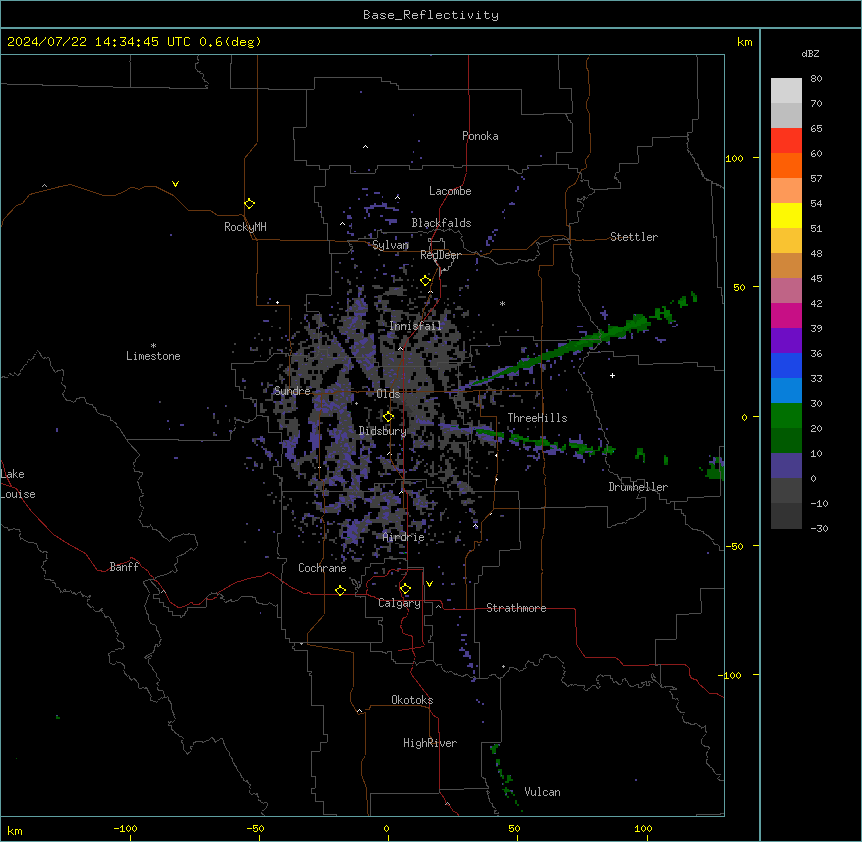Pick the yellow 51-54 dBZ legend swatch

pyautogui.click(x=786, y=216)
